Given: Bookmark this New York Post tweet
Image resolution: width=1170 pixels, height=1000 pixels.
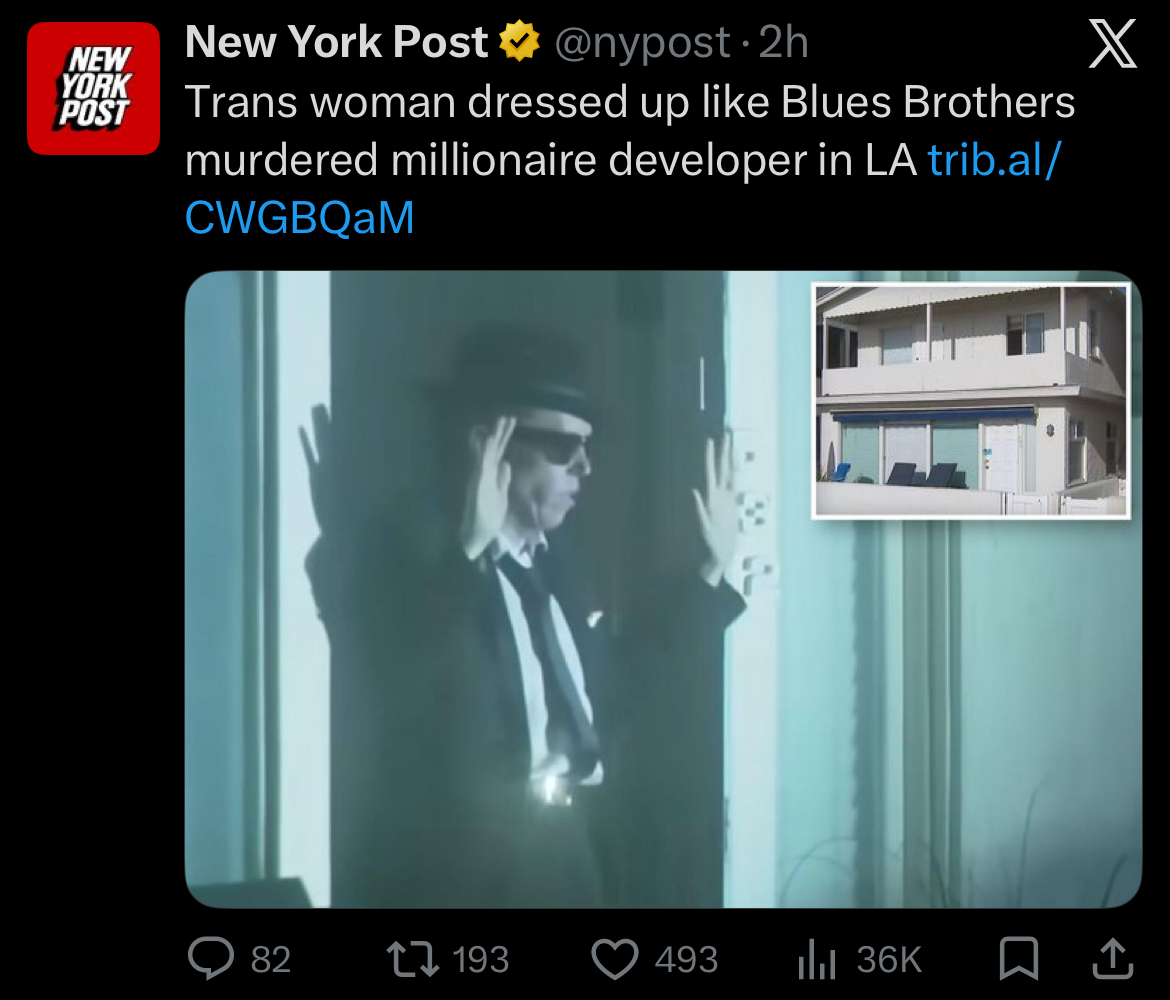Looking at the screenshot, I should (x=1019, y=958).
